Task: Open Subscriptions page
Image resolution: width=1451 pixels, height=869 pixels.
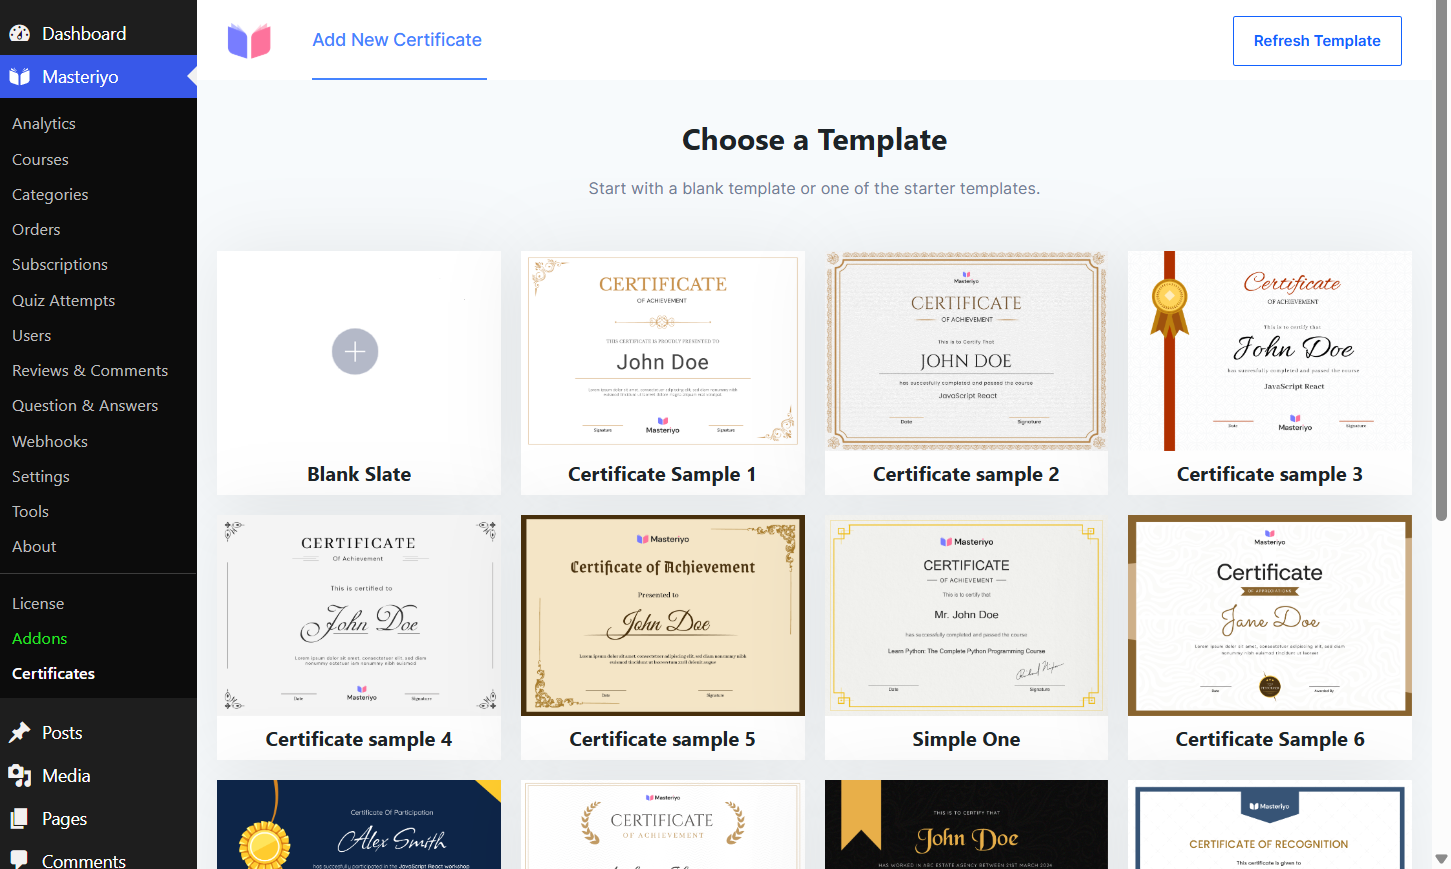Action: pos(60,264)
